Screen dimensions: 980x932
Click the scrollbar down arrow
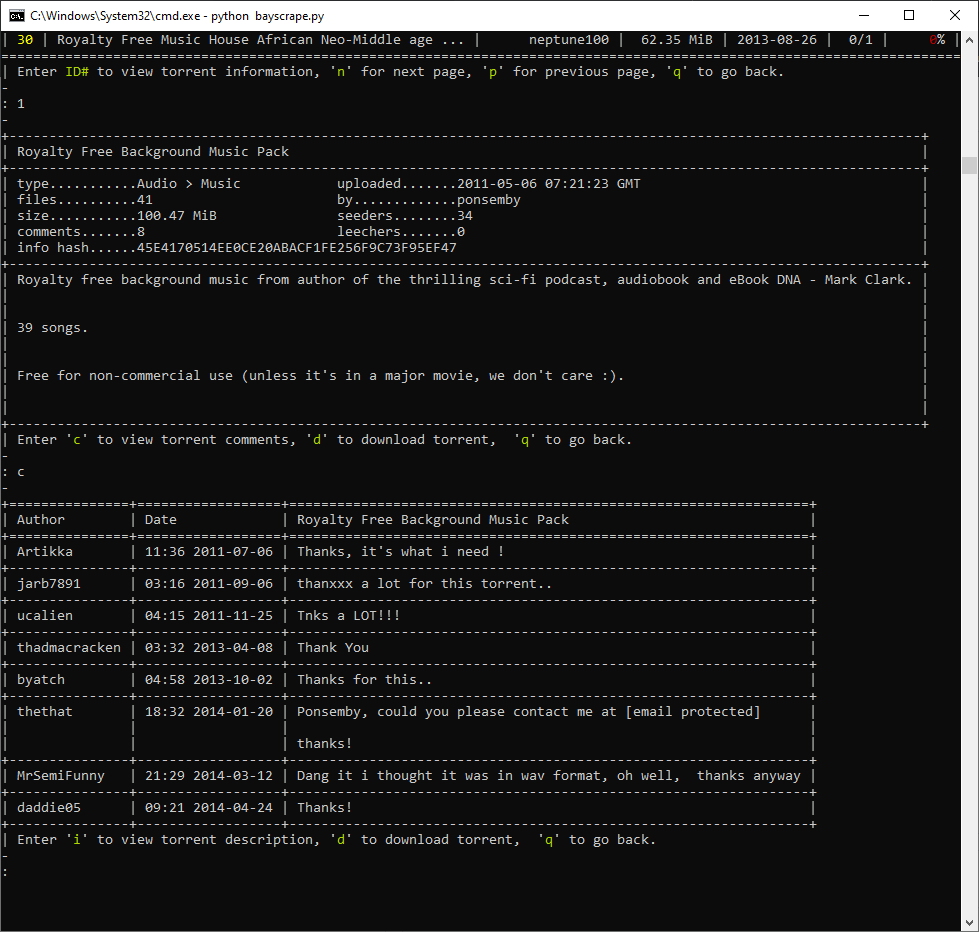click(x=969, y=923)
